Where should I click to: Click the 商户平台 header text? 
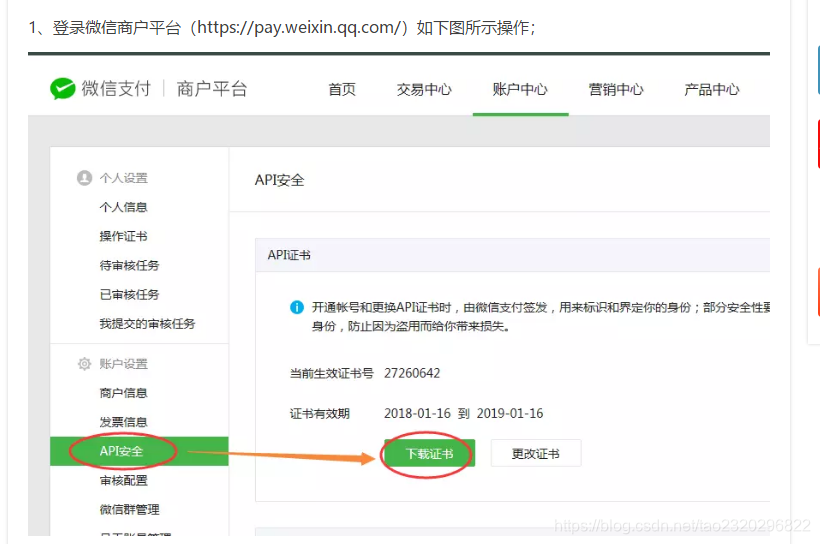click(212, 88)
